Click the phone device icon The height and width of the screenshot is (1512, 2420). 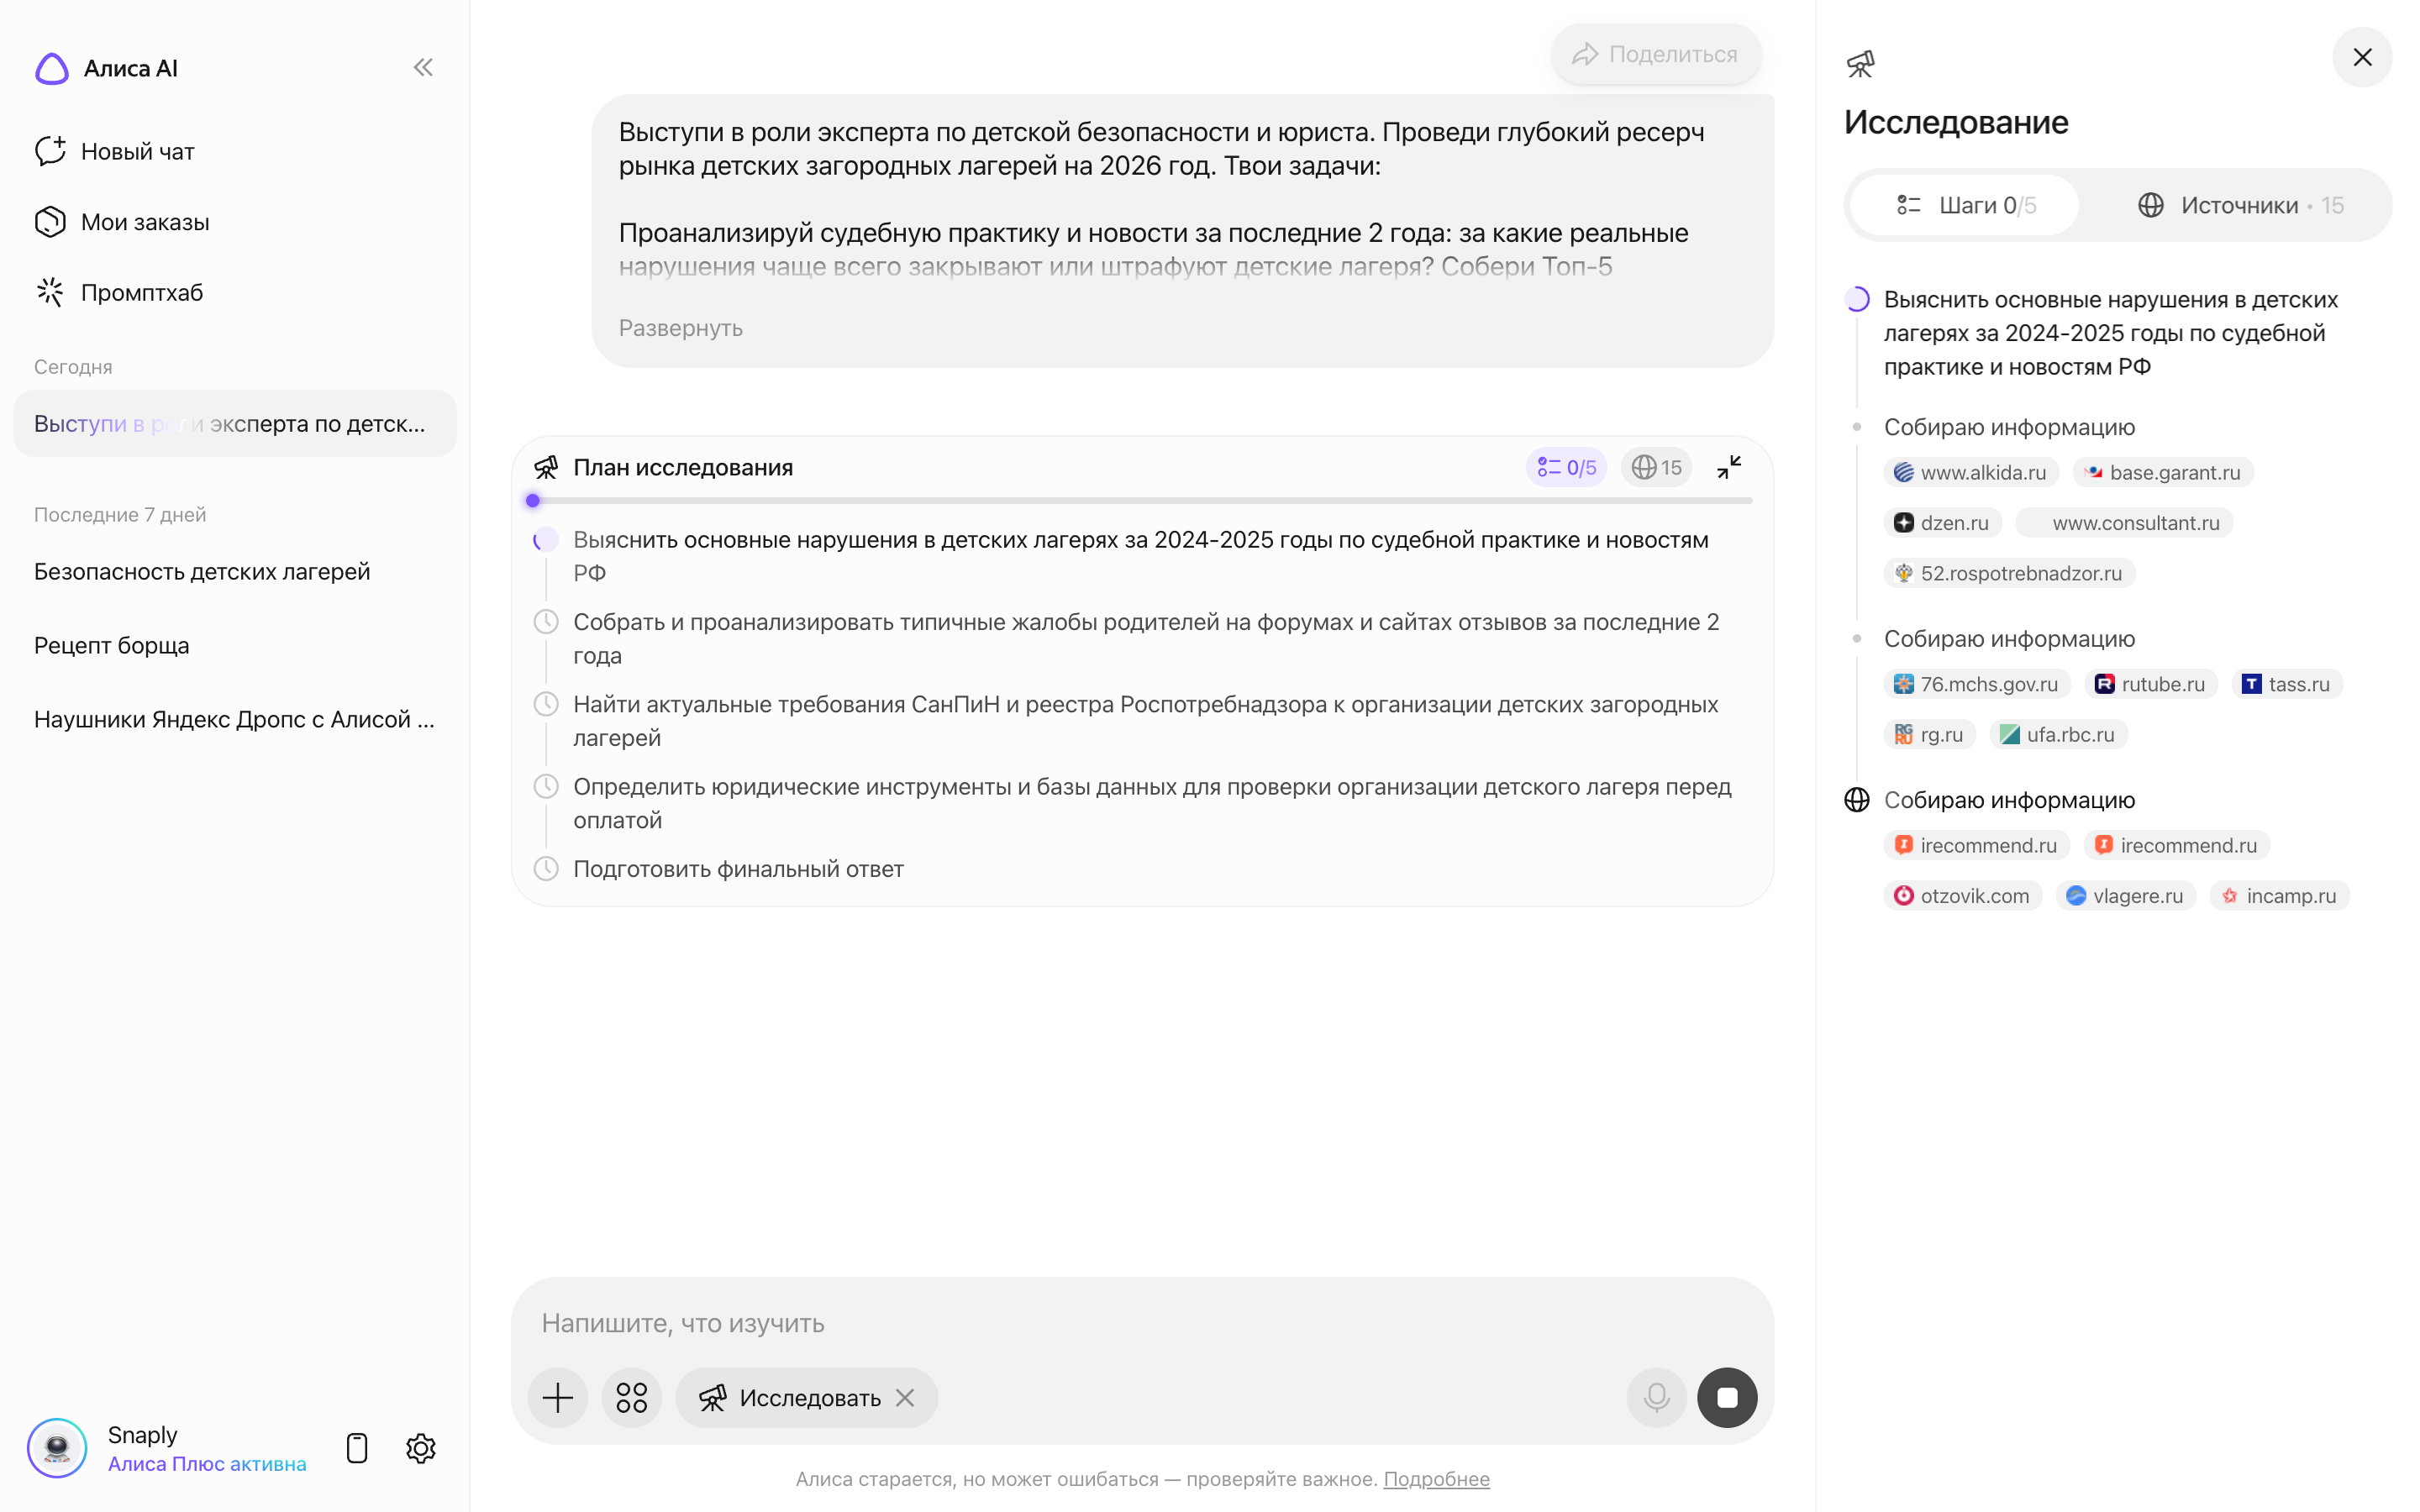(x=357, y=1448)
